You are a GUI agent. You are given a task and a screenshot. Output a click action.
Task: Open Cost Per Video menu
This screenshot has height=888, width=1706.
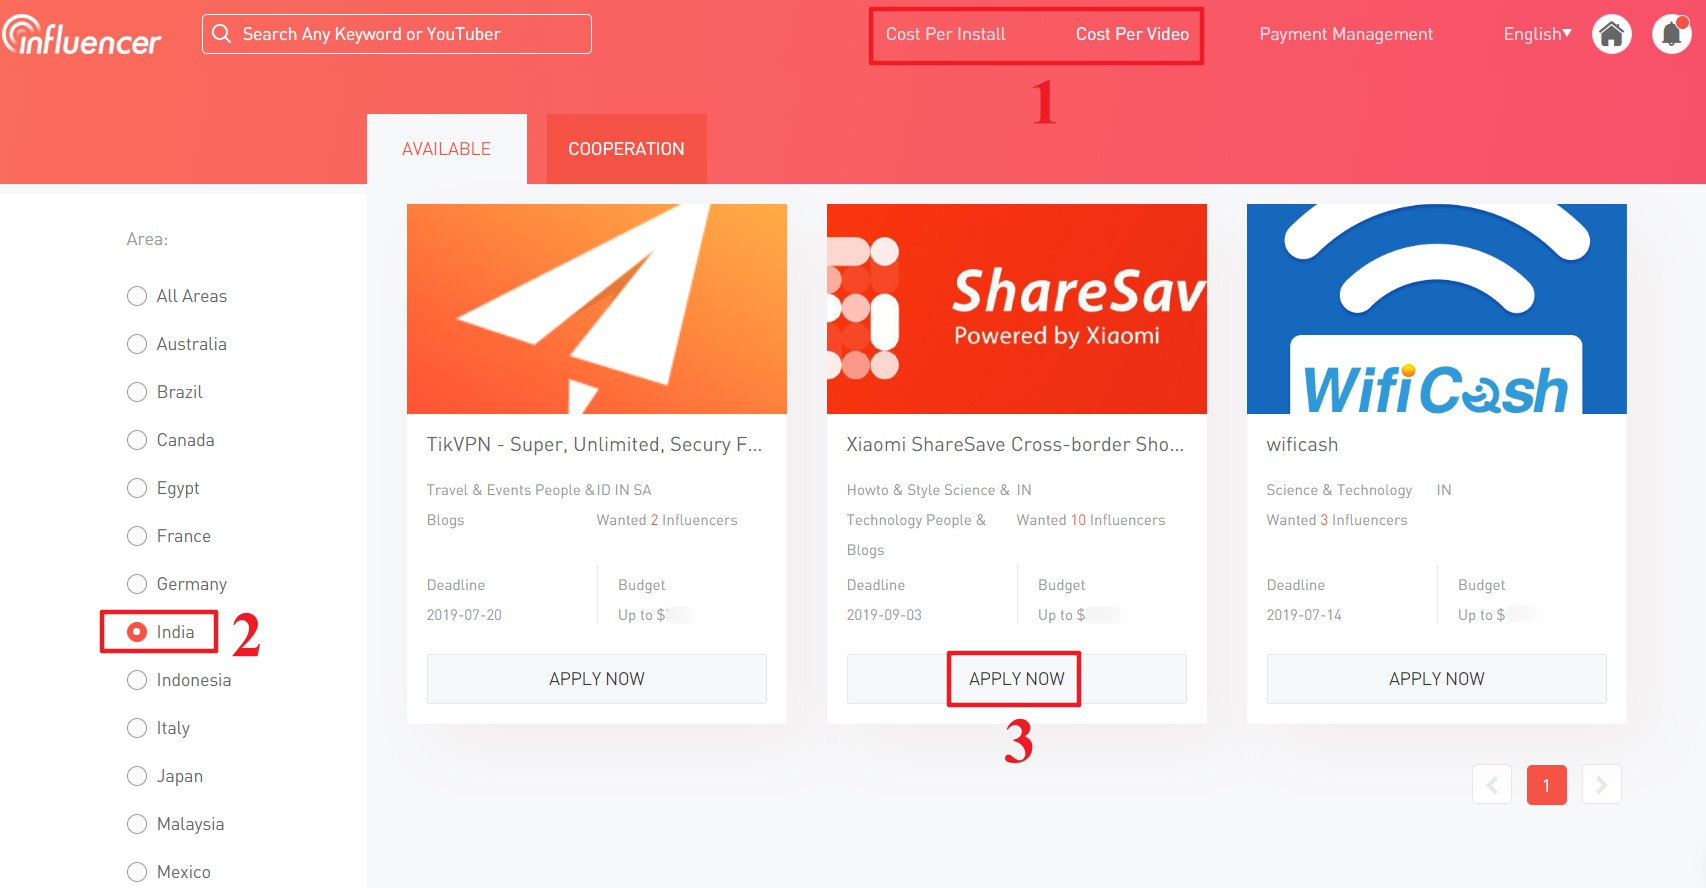click(x=1132, y=34)
